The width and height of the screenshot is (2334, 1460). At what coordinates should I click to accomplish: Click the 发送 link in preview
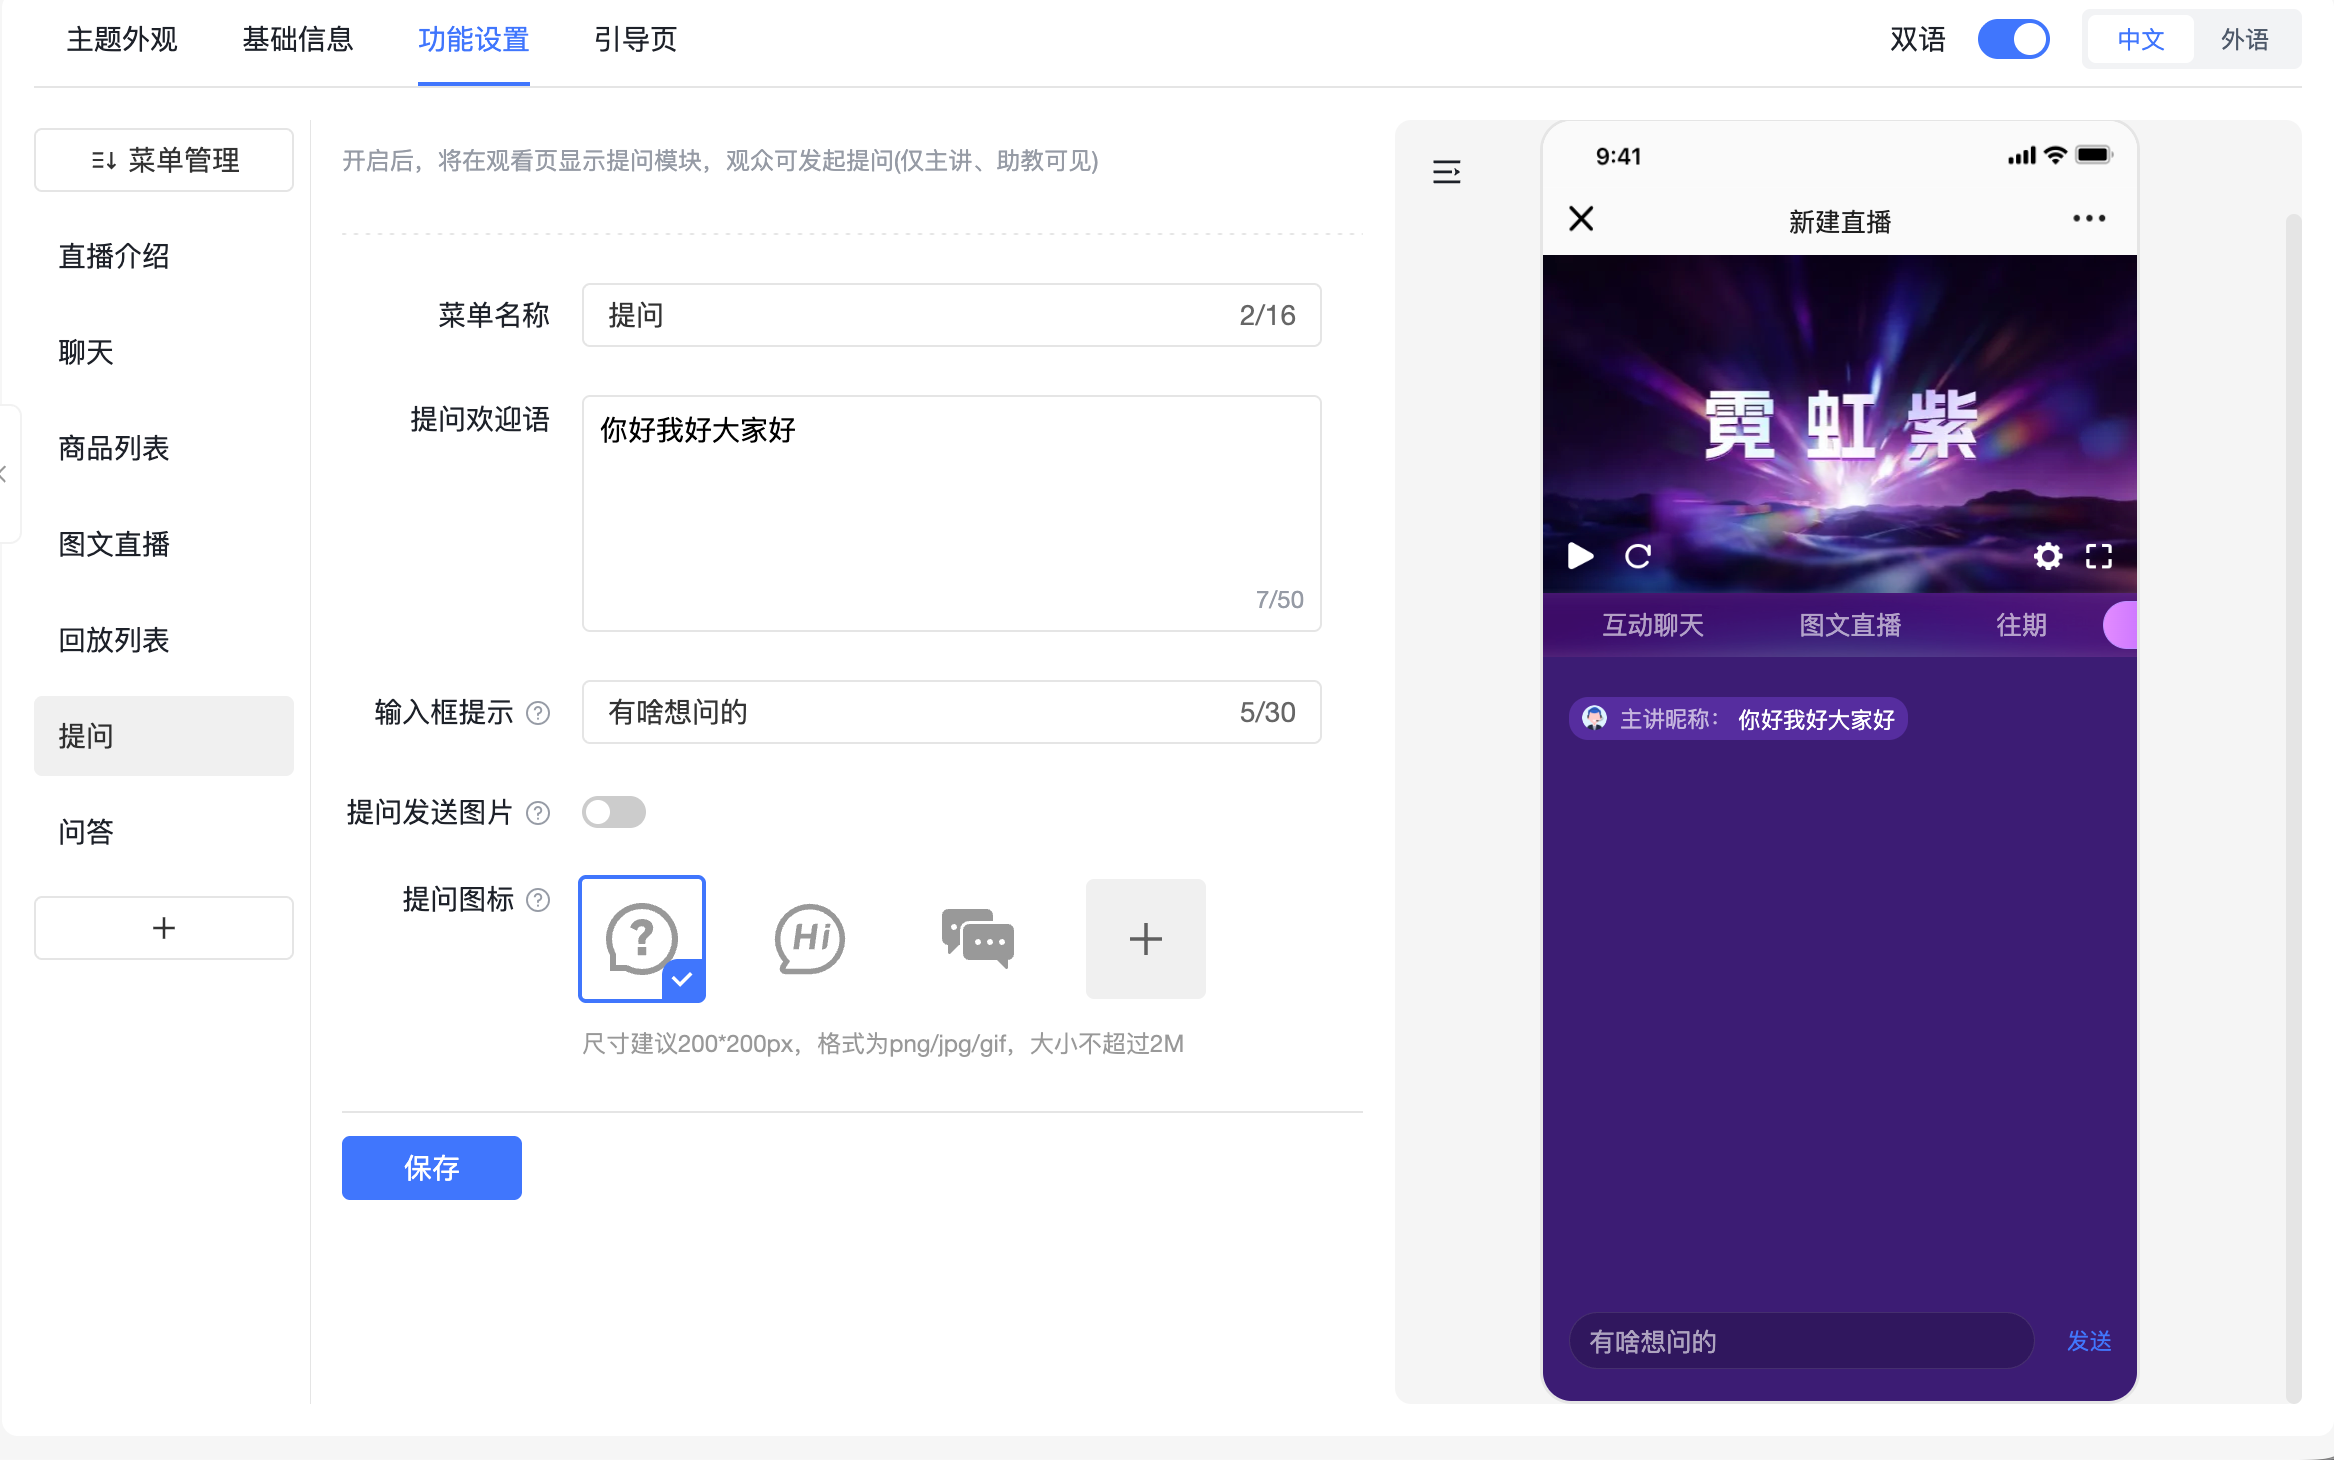tap(2089, 1341)
